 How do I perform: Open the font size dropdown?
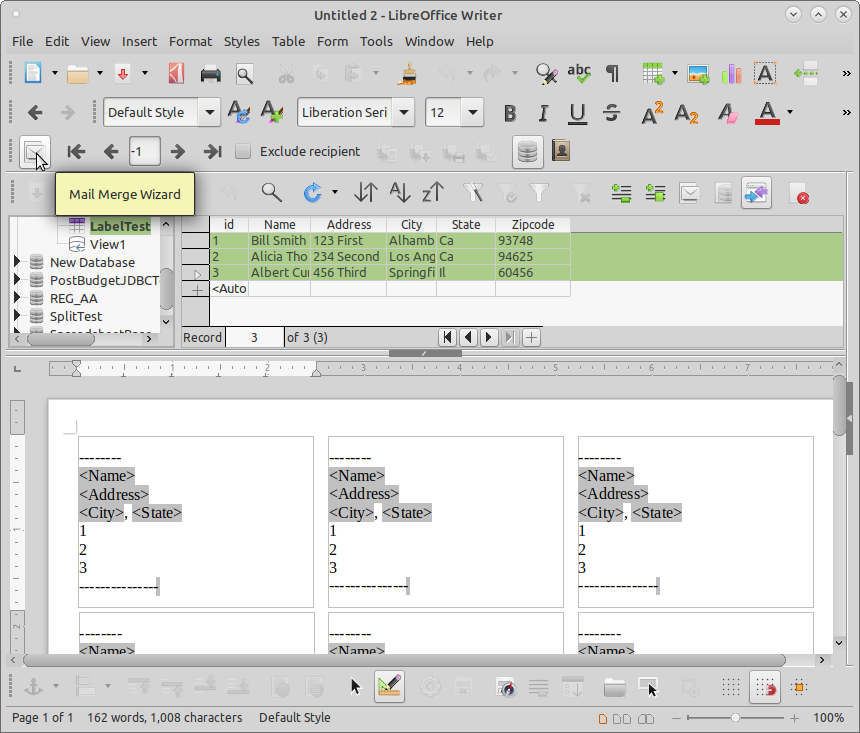click(472, 113)
